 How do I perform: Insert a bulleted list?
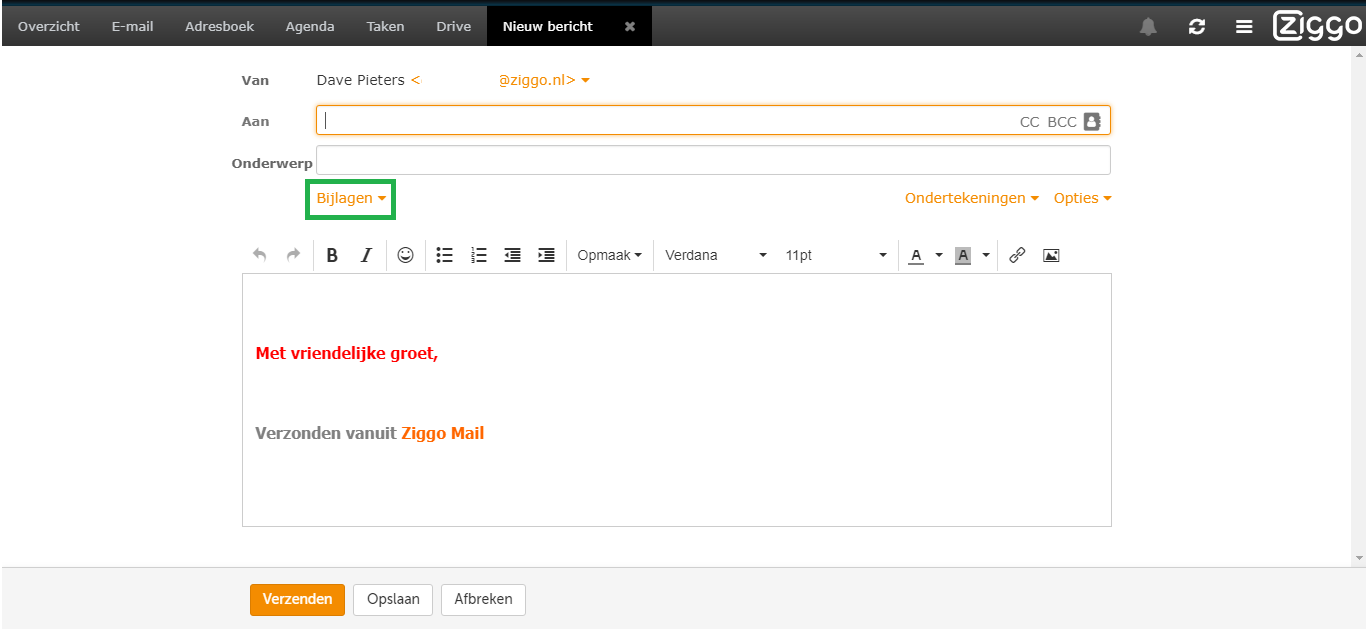[445, 255]
